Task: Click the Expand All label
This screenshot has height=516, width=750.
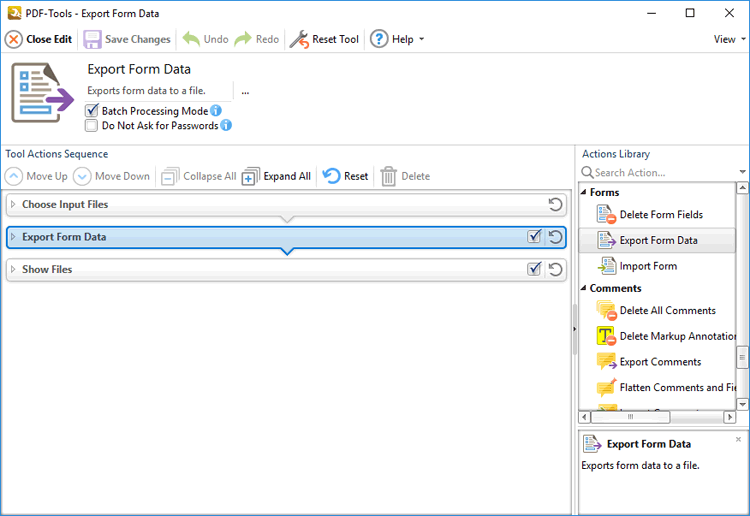Action: [x=287, y=176]
